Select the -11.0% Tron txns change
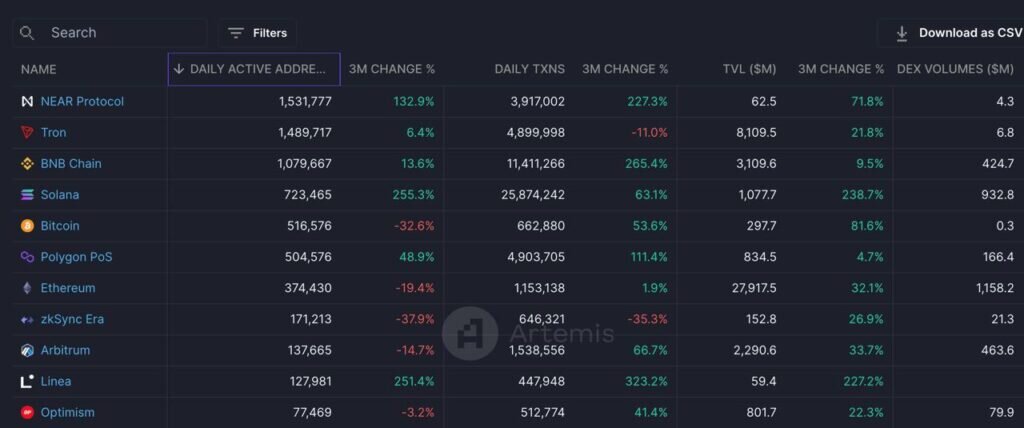 click(x=650, y=133)
